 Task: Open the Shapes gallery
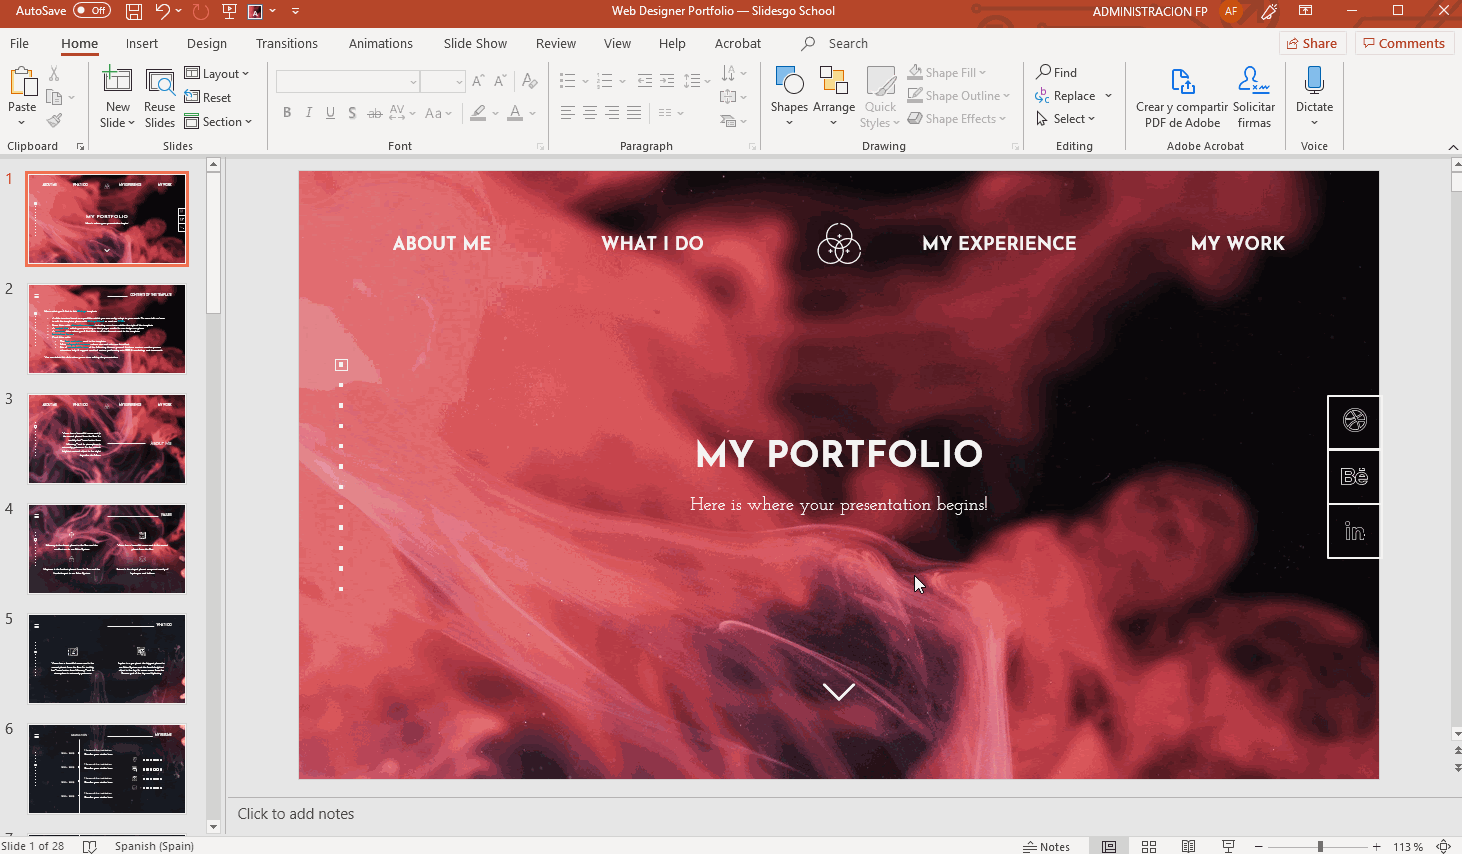[789, 82]
